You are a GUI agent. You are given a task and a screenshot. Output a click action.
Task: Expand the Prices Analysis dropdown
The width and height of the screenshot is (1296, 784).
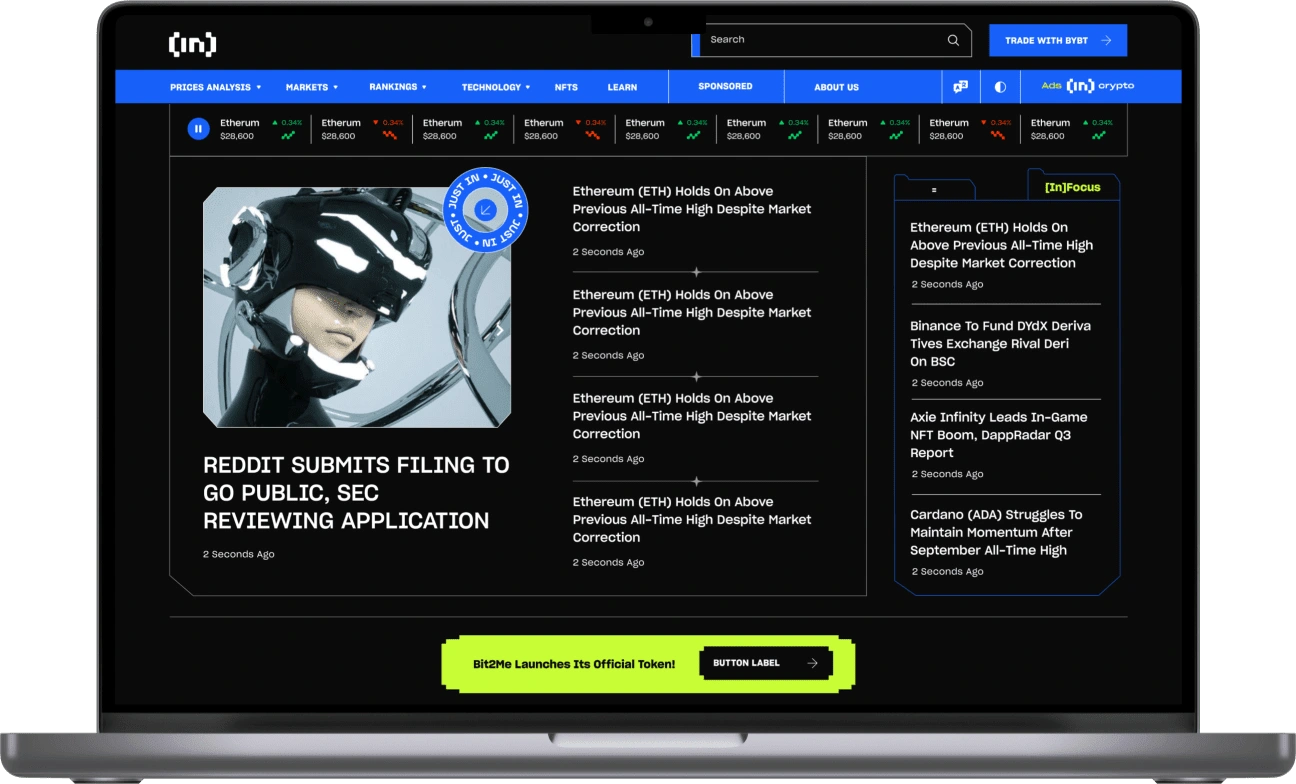[215, 87]
